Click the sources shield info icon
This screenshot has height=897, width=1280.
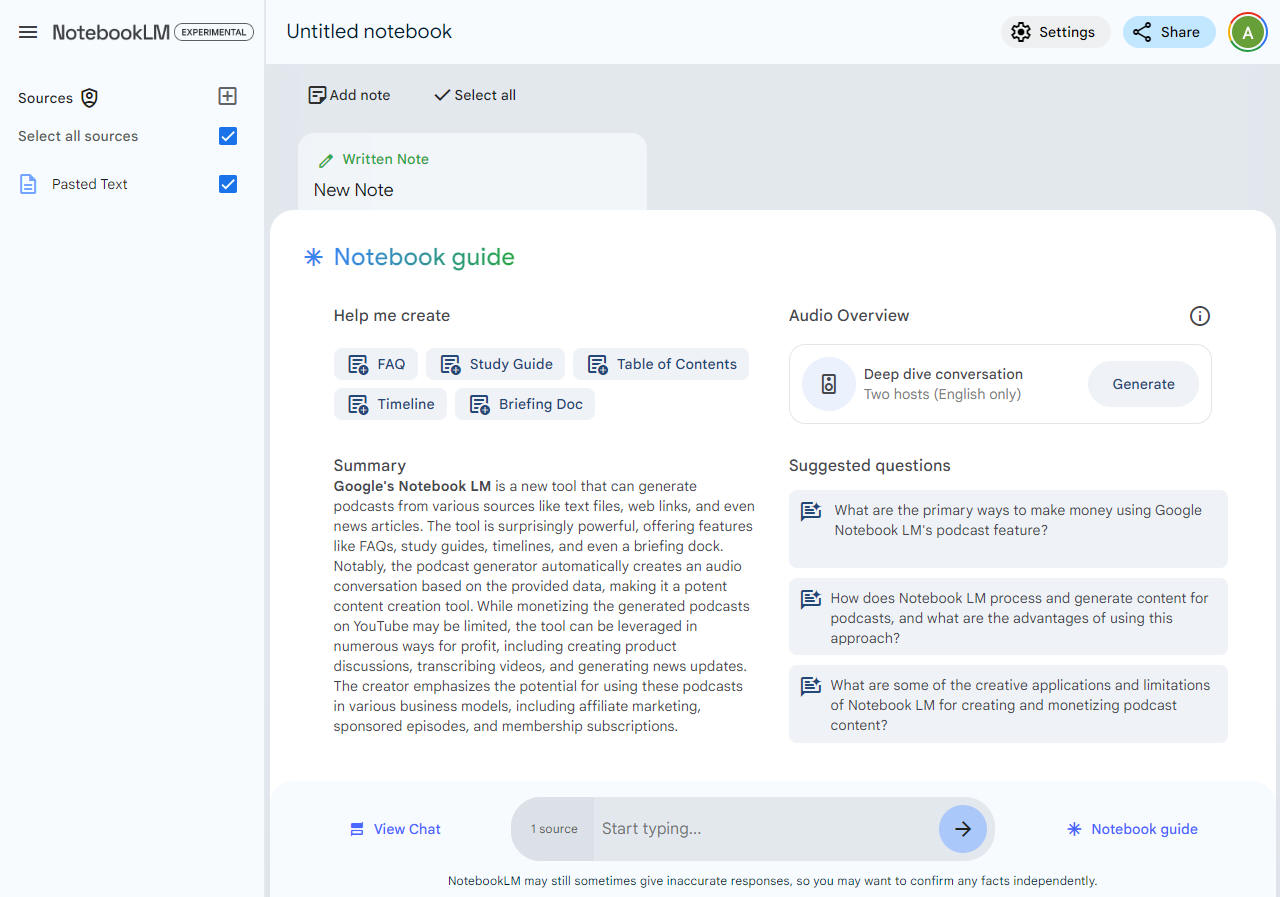click(x=89, y=98)
